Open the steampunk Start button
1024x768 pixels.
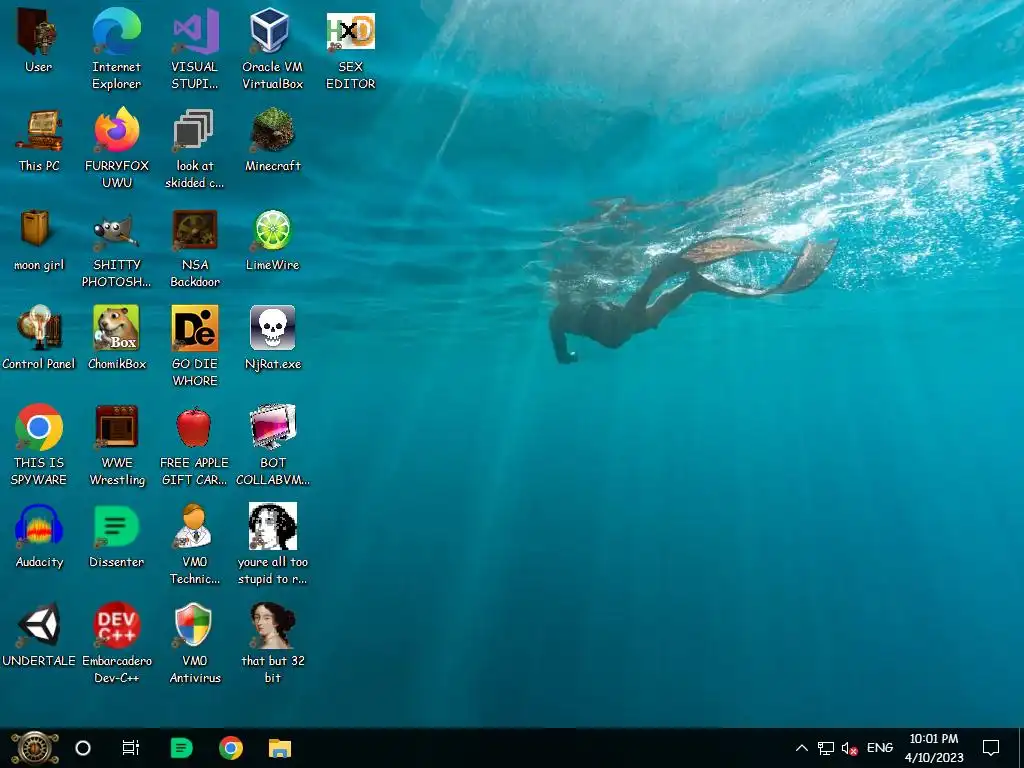coord(35,748)
